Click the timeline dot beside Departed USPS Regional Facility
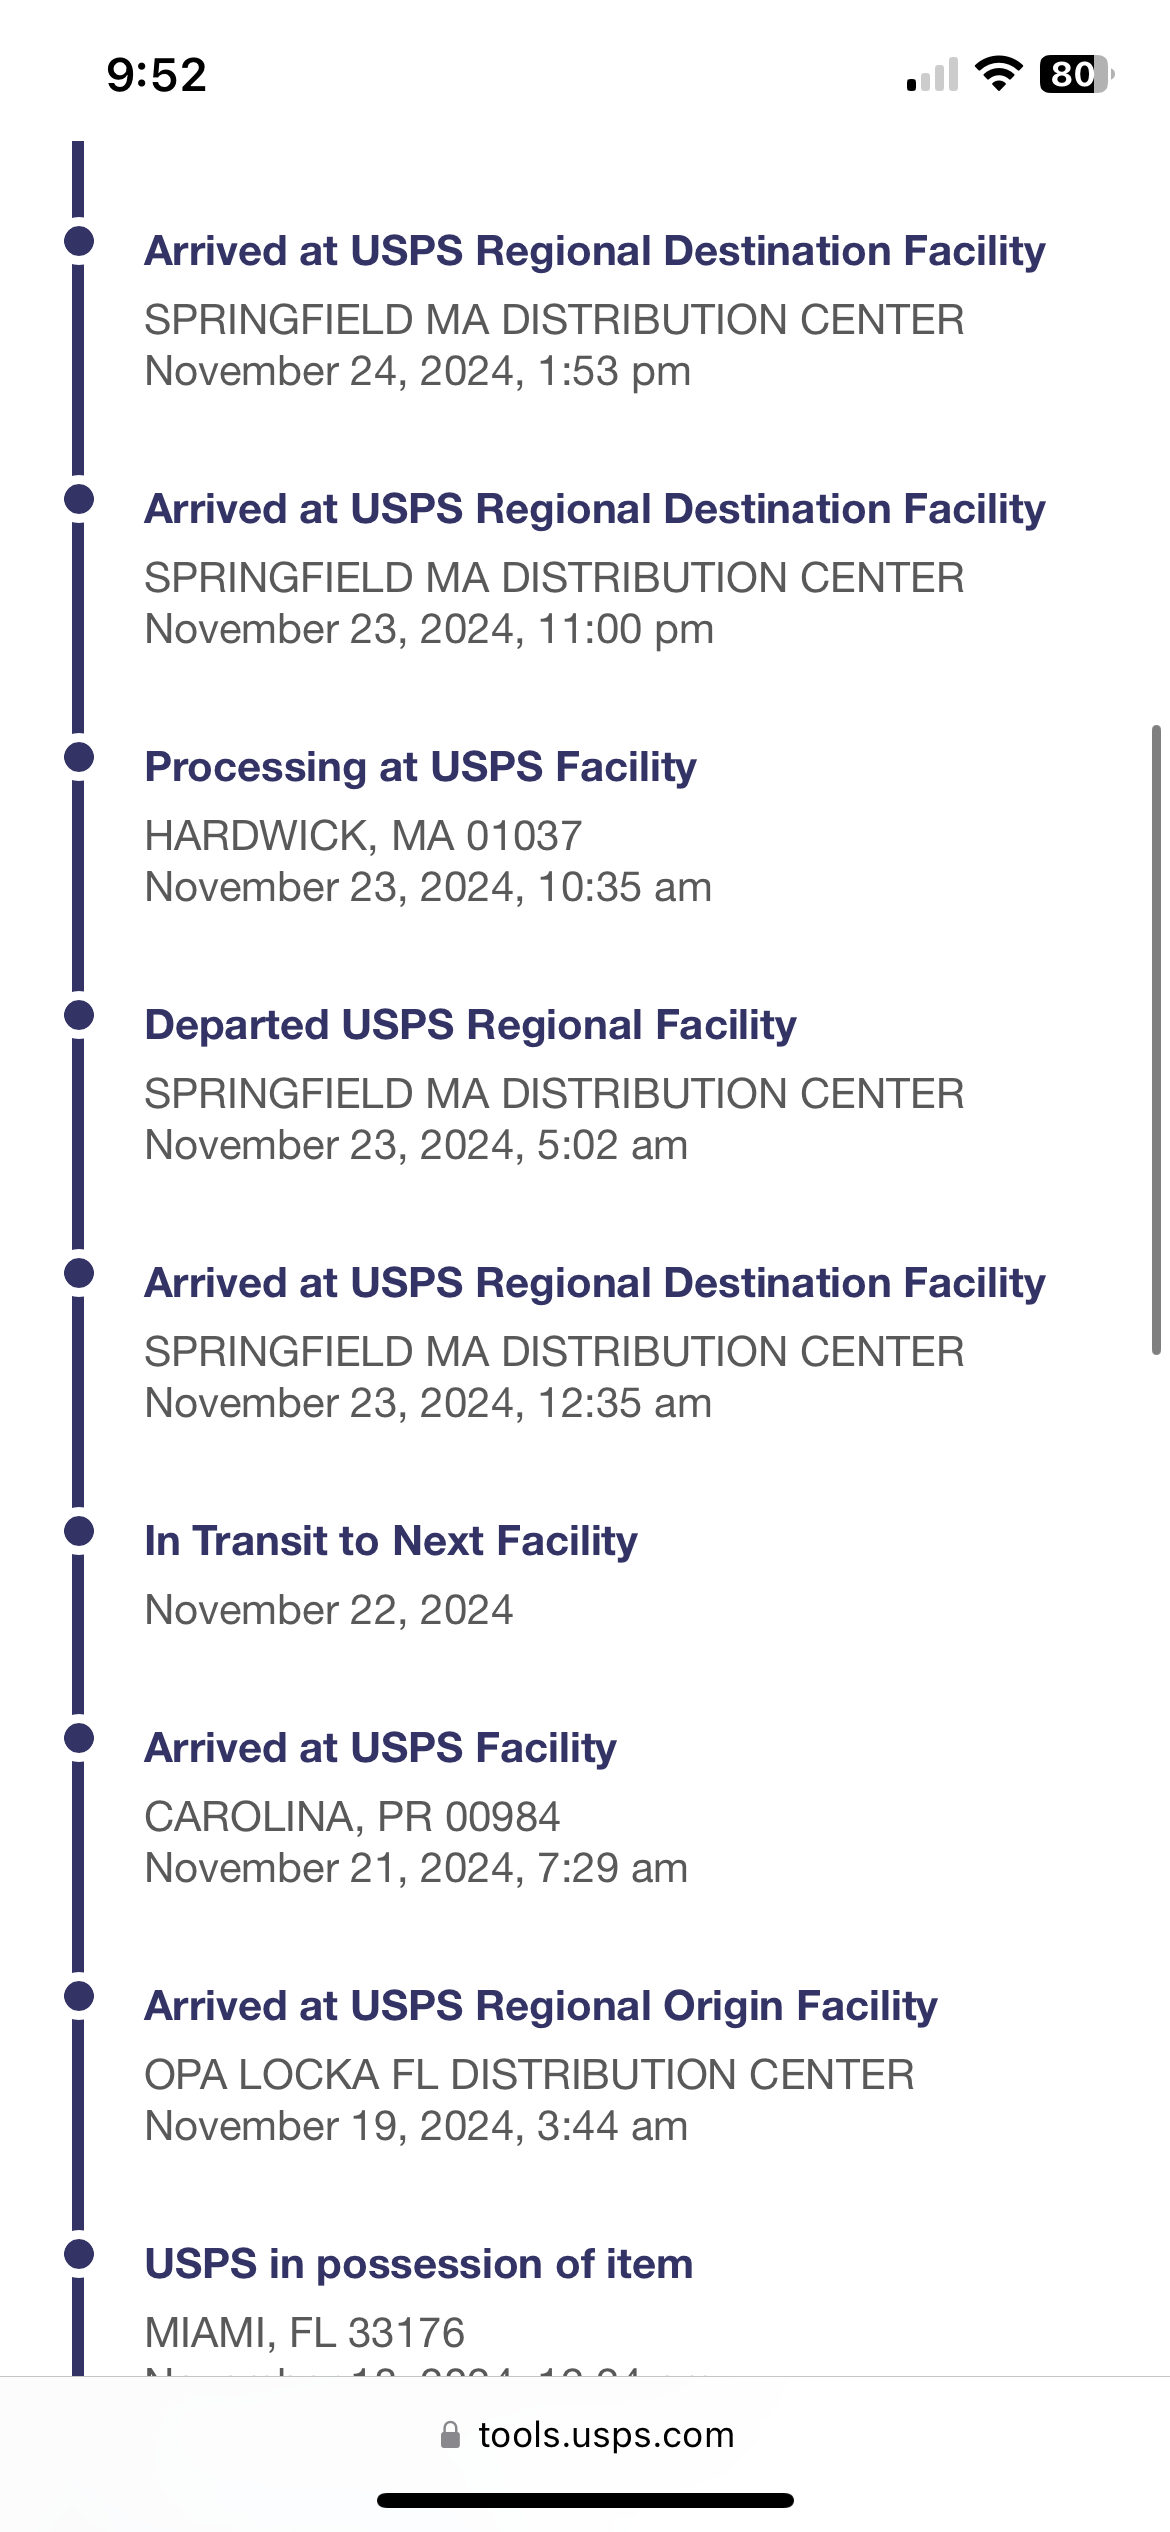 (79, 1015)
